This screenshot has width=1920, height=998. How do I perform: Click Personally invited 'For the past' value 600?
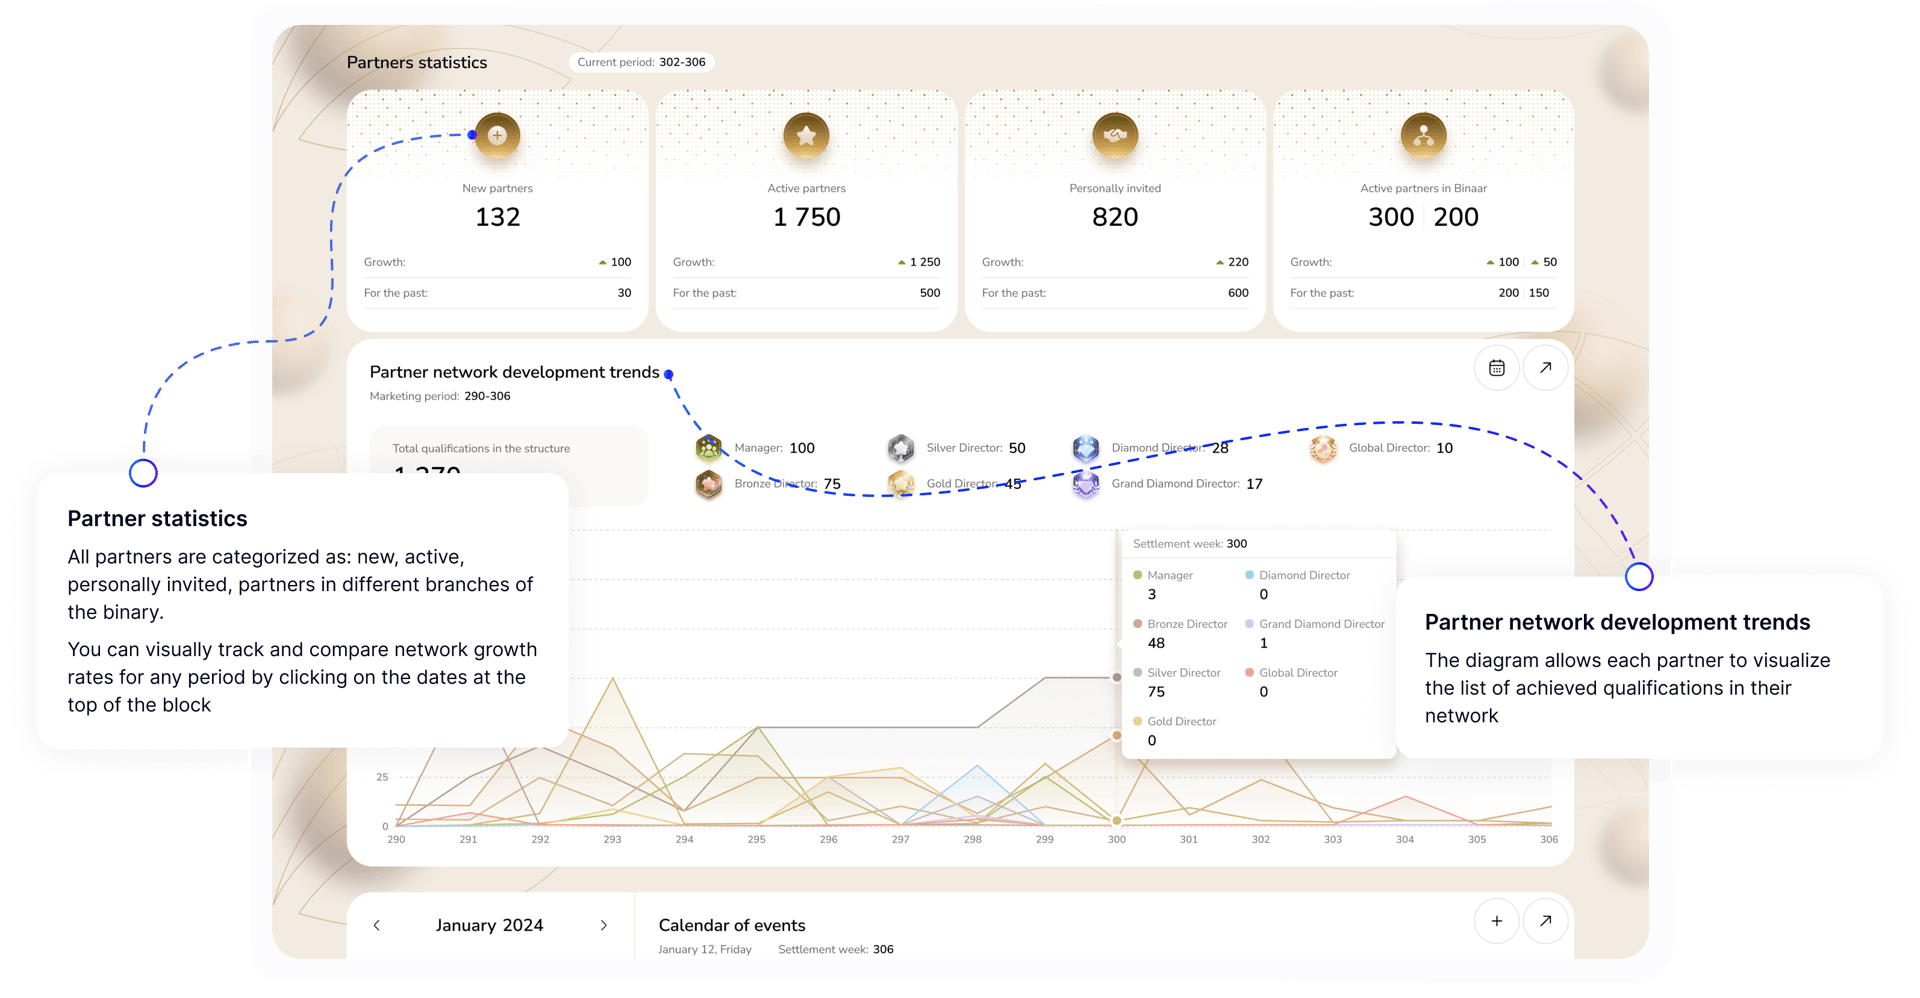click(x=1238, y=293)
